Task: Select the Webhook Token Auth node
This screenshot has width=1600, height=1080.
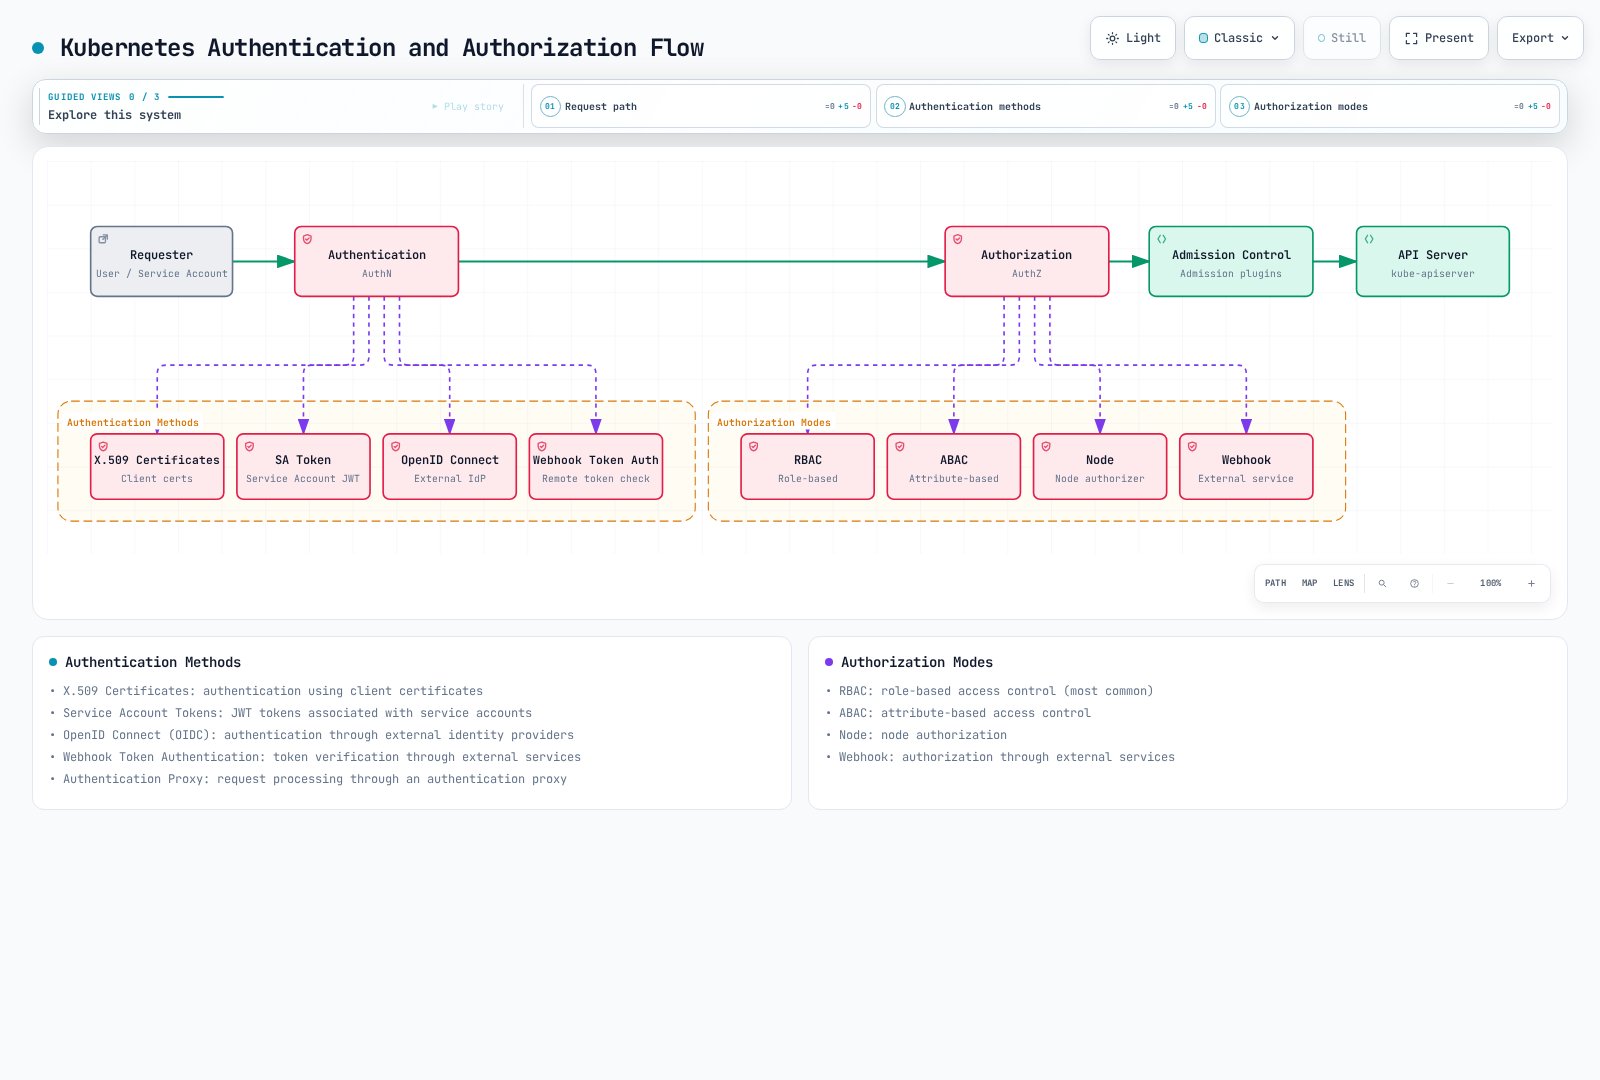Action: [596, 466]
